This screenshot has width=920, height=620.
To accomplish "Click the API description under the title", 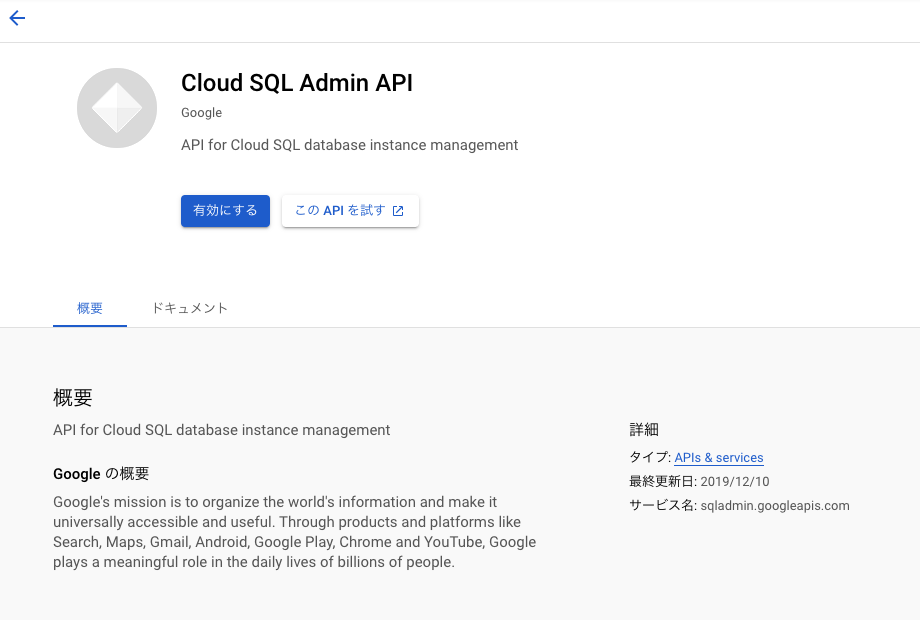I will 348,145.
